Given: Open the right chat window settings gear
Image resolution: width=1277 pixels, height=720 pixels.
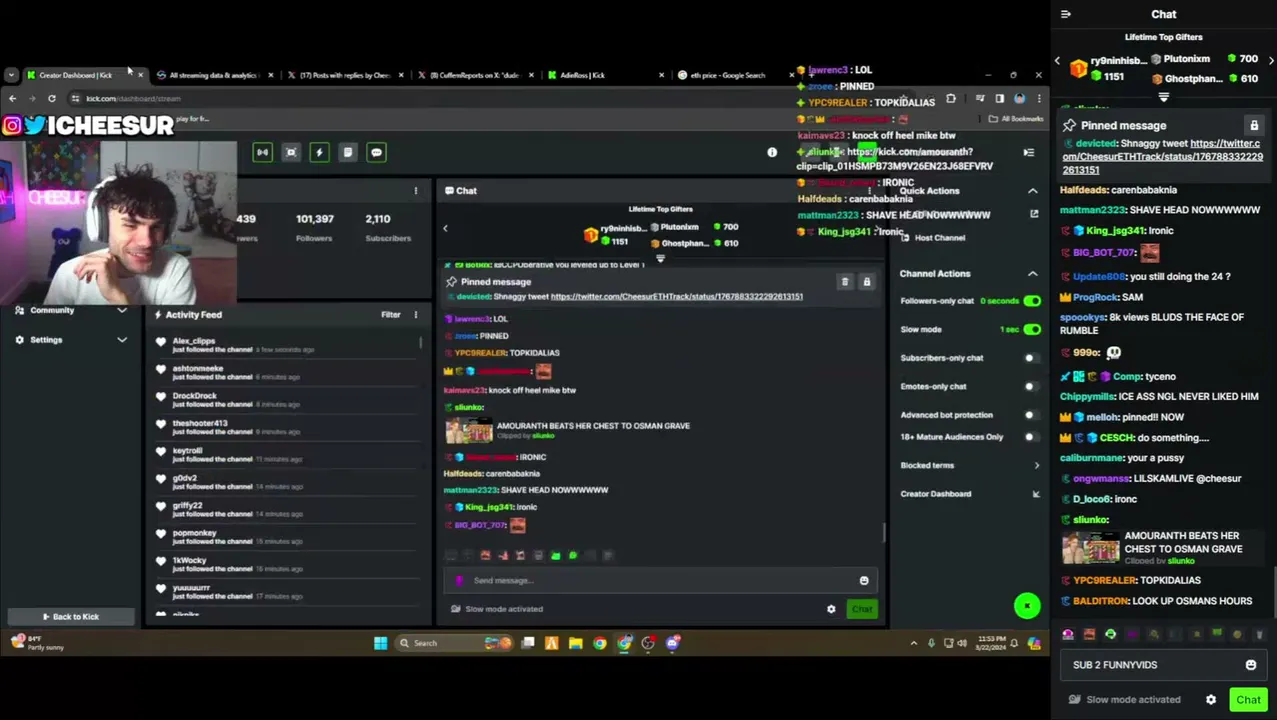Looking at the screenshot, I should click(x=1211, y=700).
